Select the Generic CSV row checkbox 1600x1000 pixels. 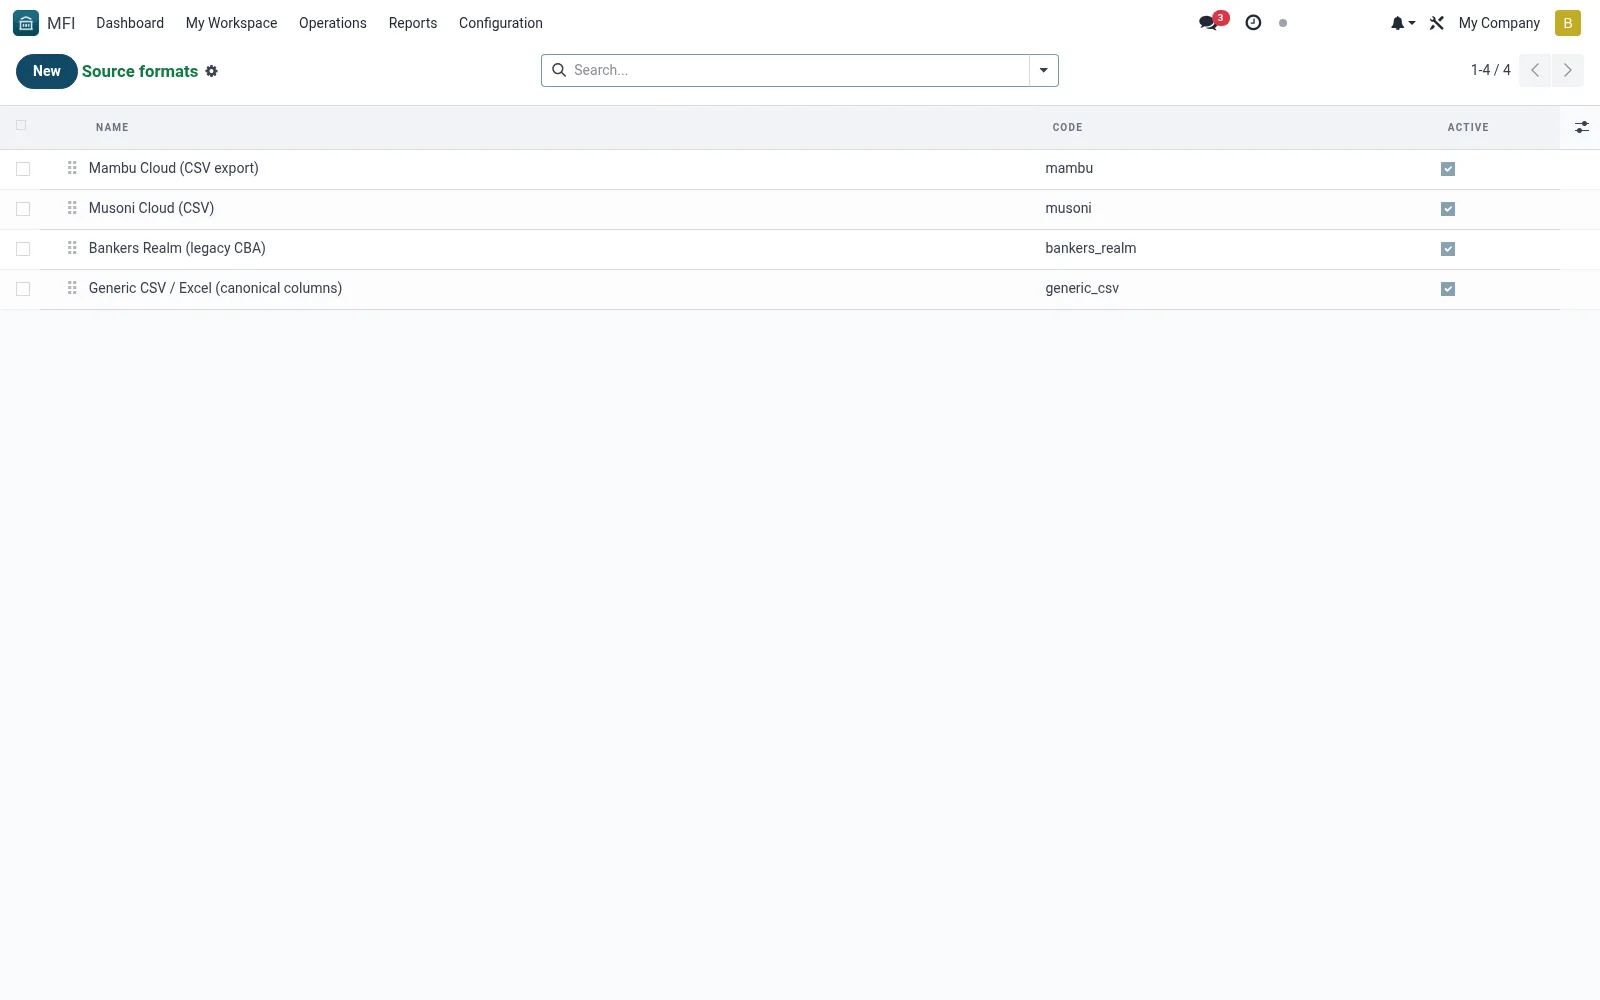tap(23, 289)
